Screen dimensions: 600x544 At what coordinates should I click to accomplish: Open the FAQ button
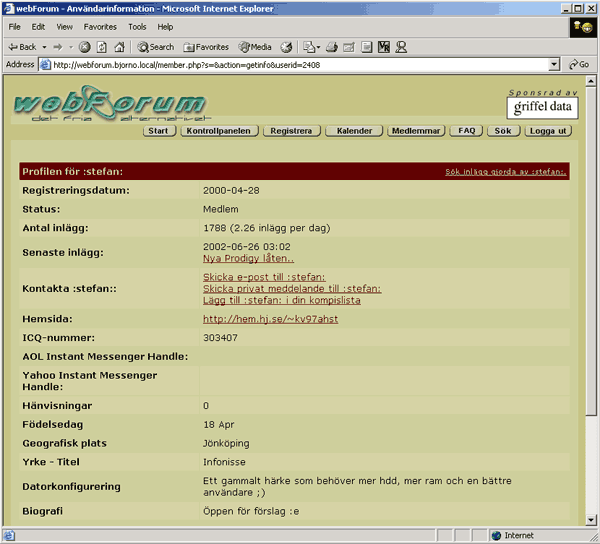click(466, 131)
